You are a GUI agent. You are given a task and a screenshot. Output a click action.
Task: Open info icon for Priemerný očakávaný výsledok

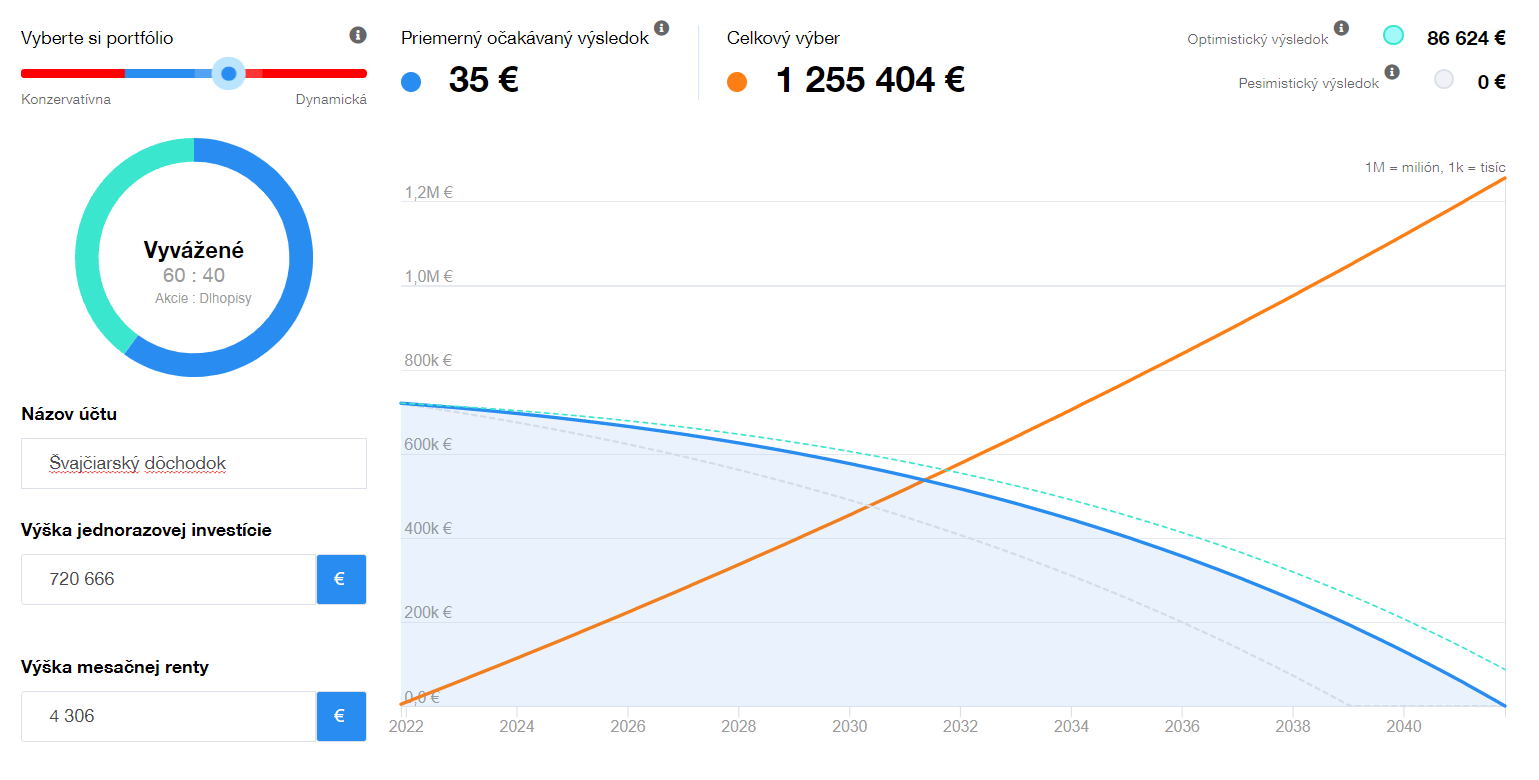coord(661,28)
